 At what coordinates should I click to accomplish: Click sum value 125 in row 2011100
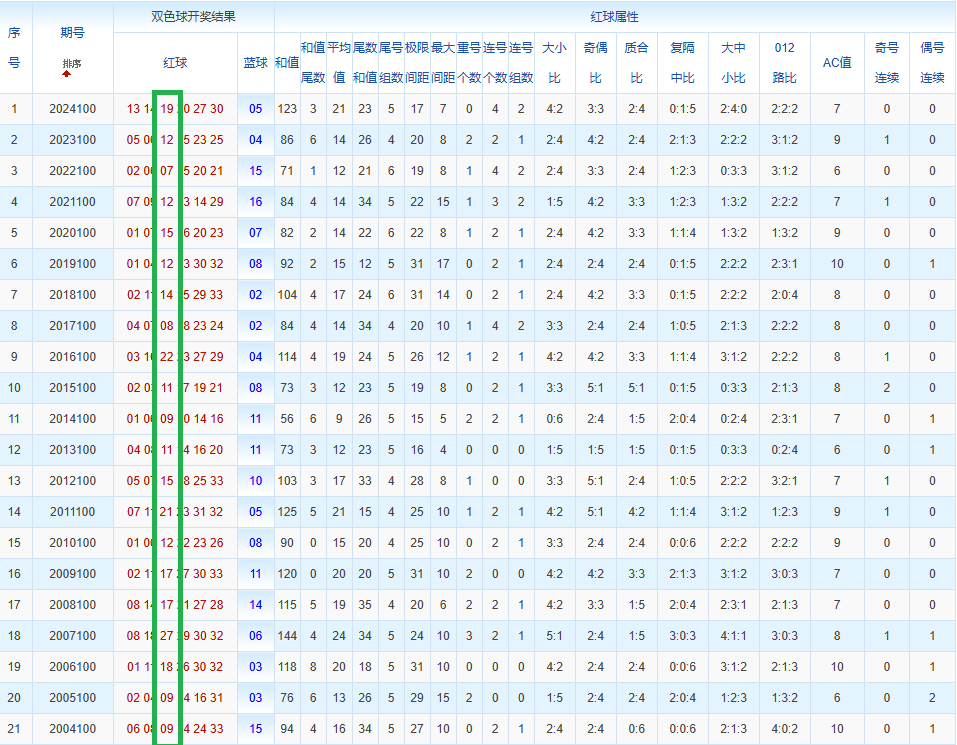pos(287,512)
